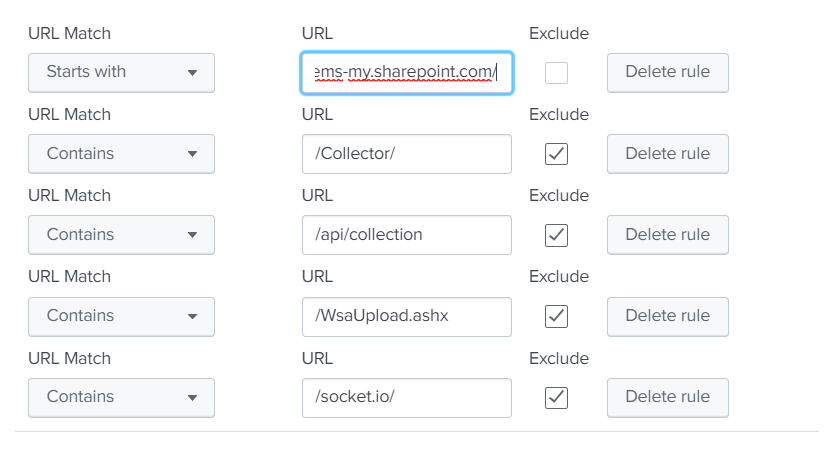Open URL Match dropdown for /WsaUpload.ashx rule
This screenshot has height=453, width=829.
121,315
